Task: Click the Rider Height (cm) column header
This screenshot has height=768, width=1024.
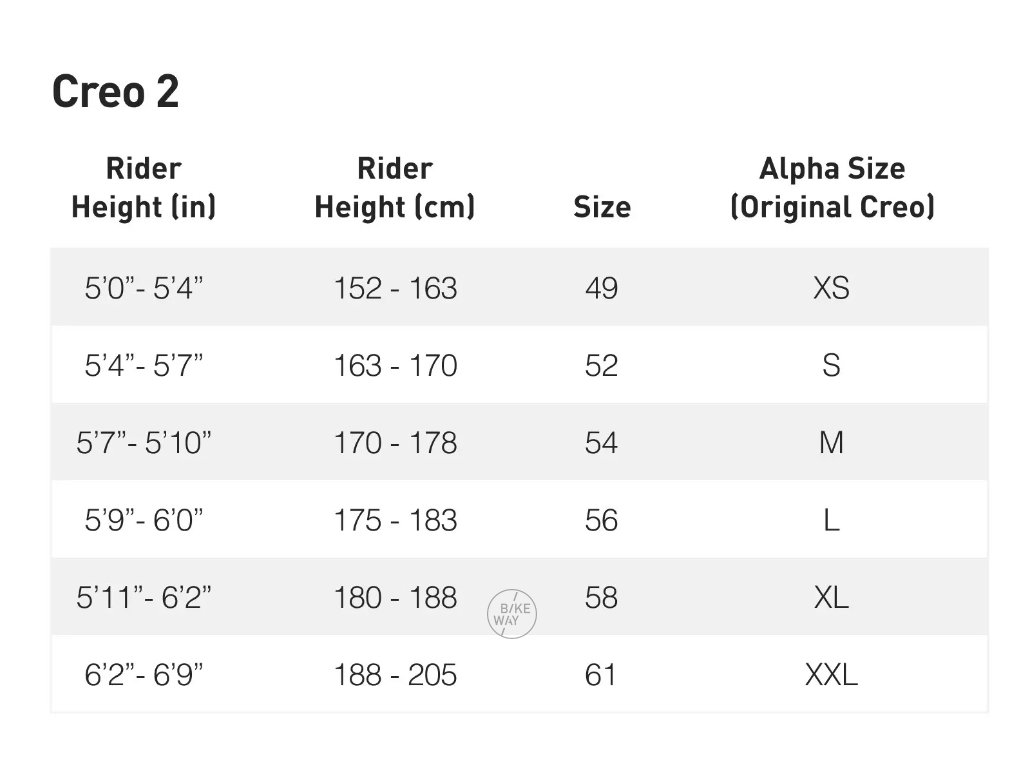Action: click(395, 187)
